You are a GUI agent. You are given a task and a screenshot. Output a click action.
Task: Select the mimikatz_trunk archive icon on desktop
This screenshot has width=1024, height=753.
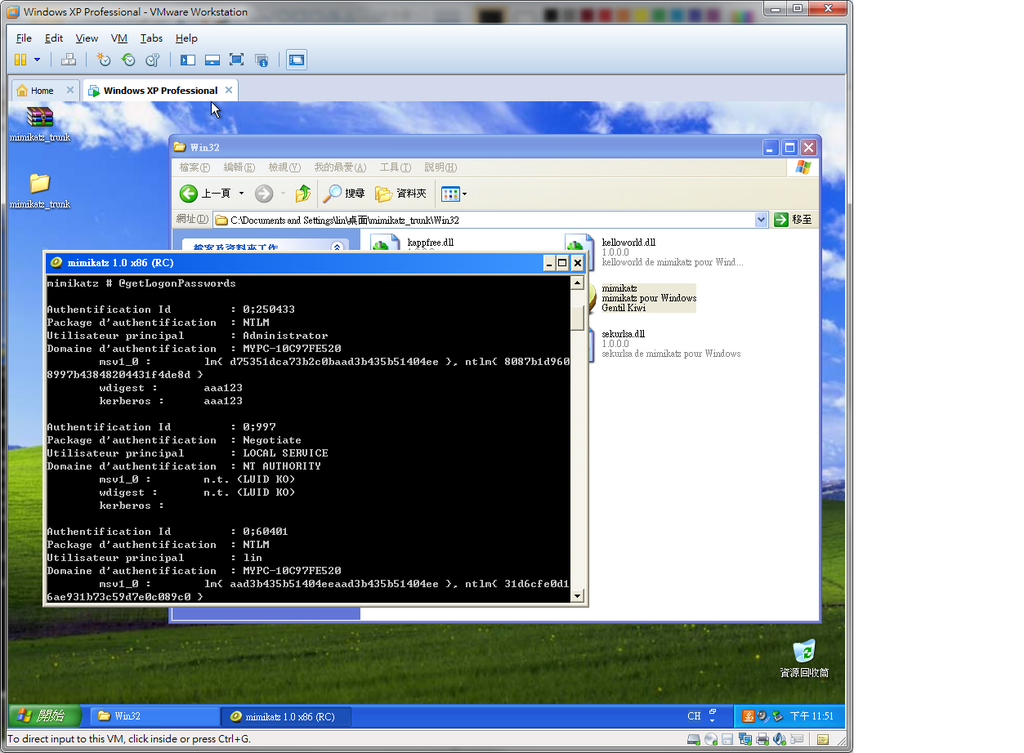tap(40, 124)
